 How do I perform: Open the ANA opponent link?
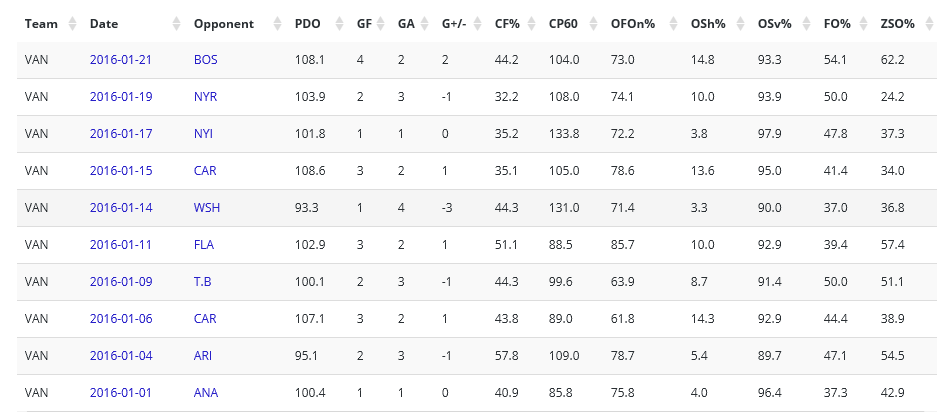point(206,393)
